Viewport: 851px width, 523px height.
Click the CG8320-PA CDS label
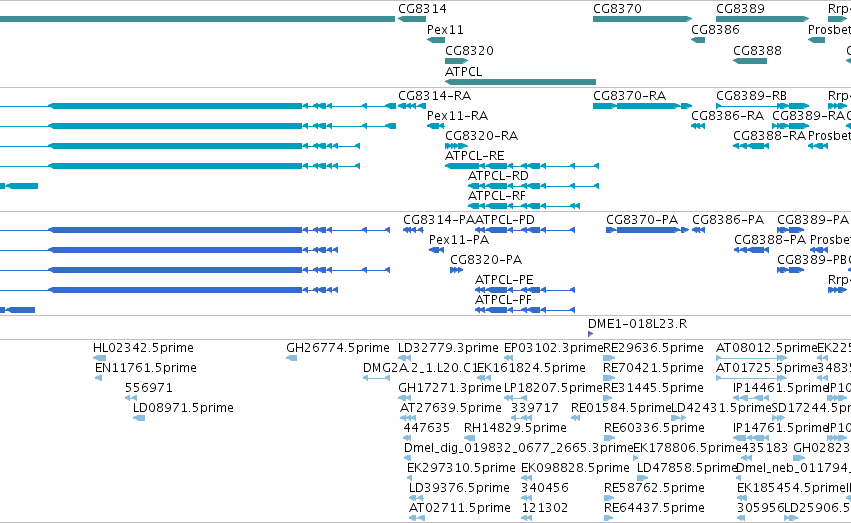pos(486,260)
